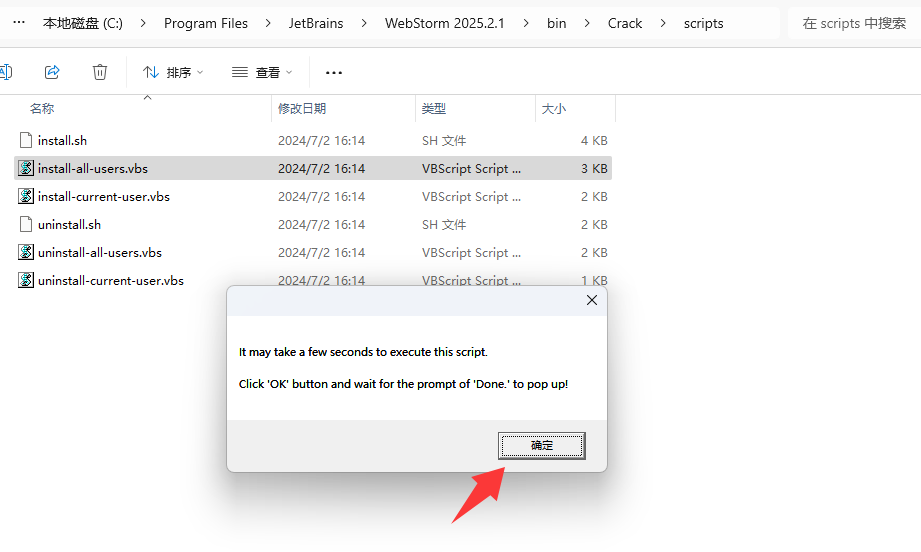Expand the chevron after Program Files
This screenshot has width=921, height=552.
click(x=268, y=23)
